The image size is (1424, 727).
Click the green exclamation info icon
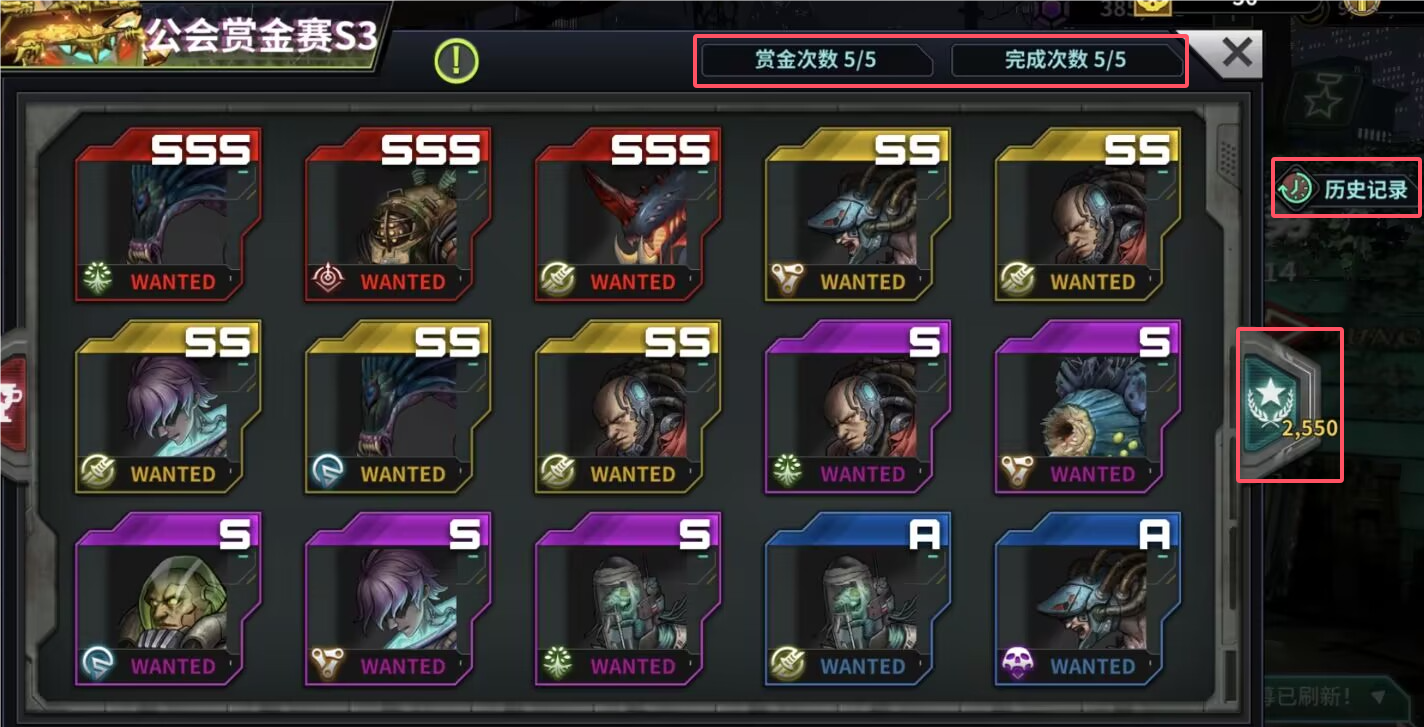tap(456, 61)
